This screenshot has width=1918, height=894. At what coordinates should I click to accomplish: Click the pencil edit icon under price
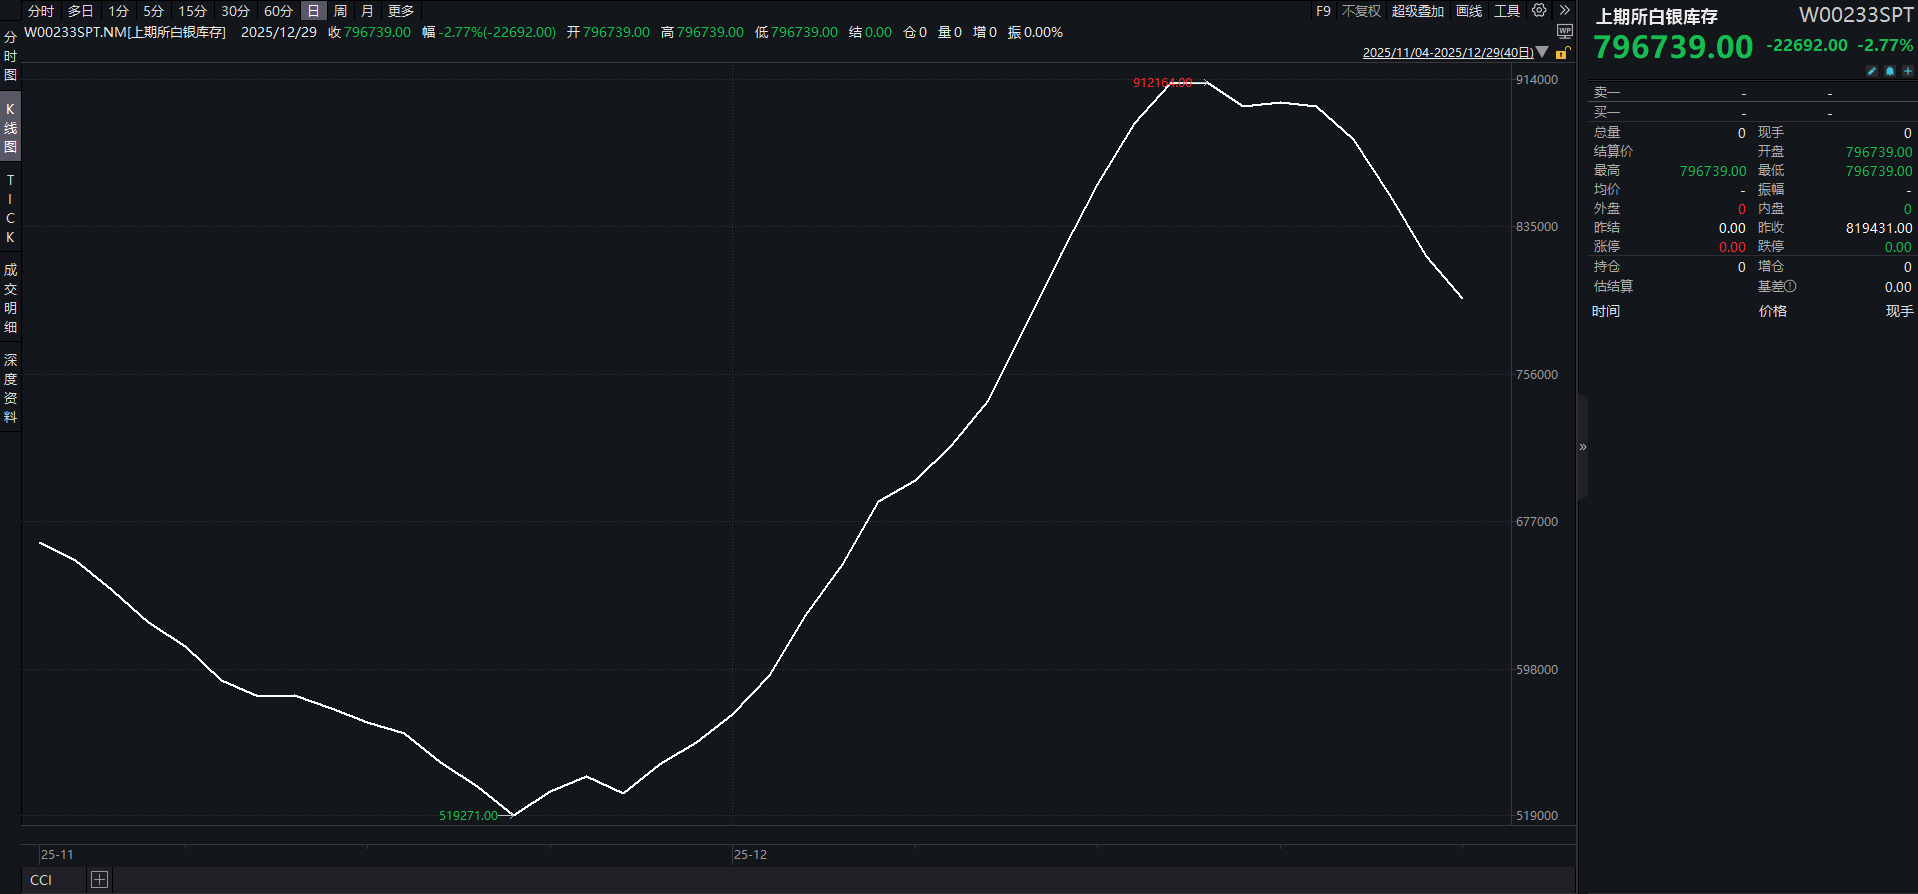[1872, 71]
